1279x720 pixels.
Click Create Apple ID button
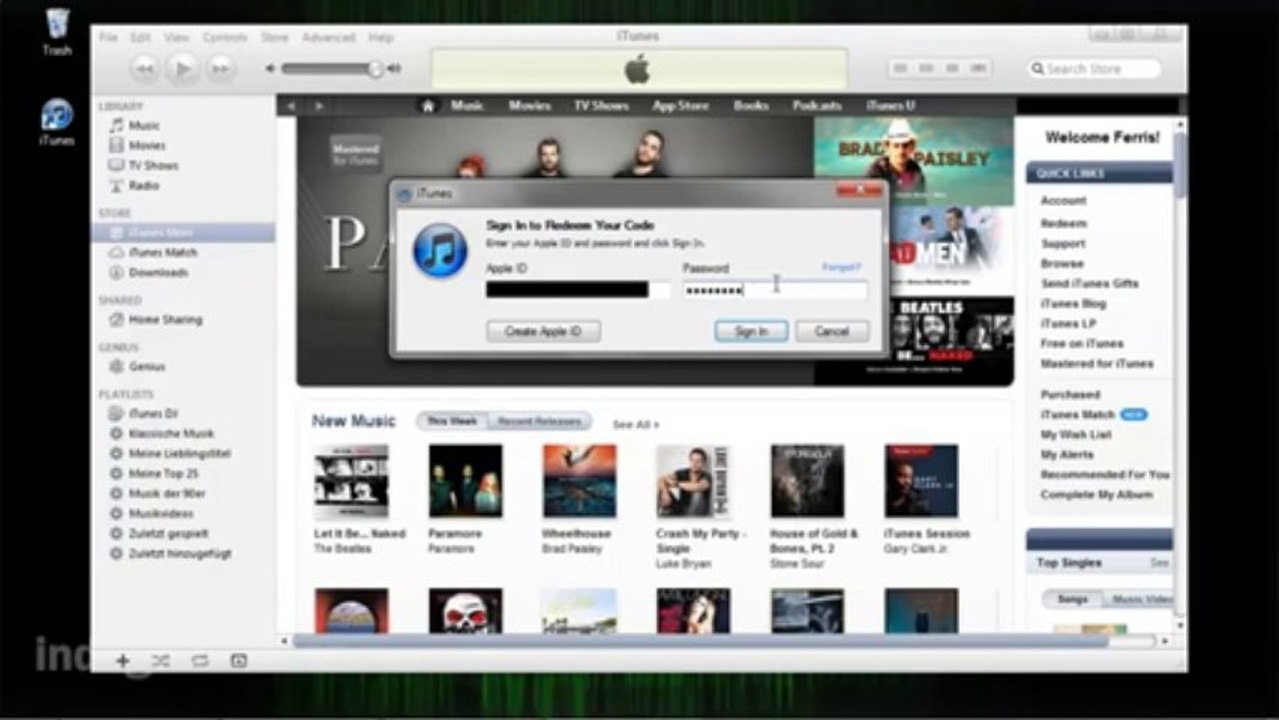coord(543,331)
